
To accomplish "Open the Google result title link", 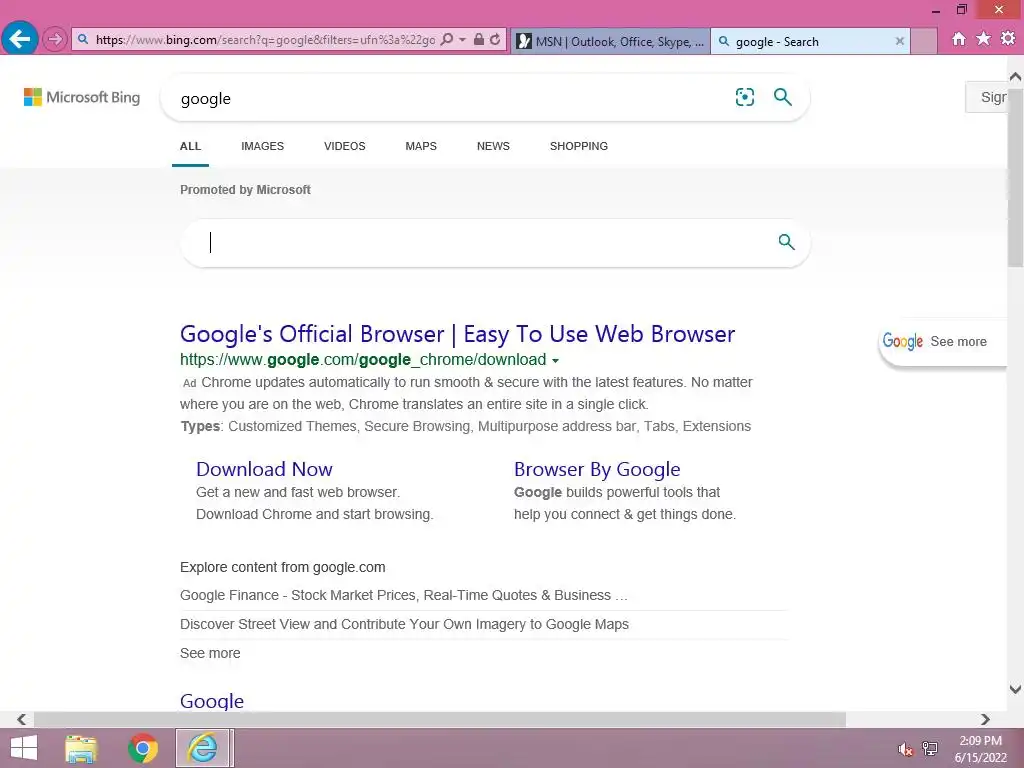I will 212,701.
